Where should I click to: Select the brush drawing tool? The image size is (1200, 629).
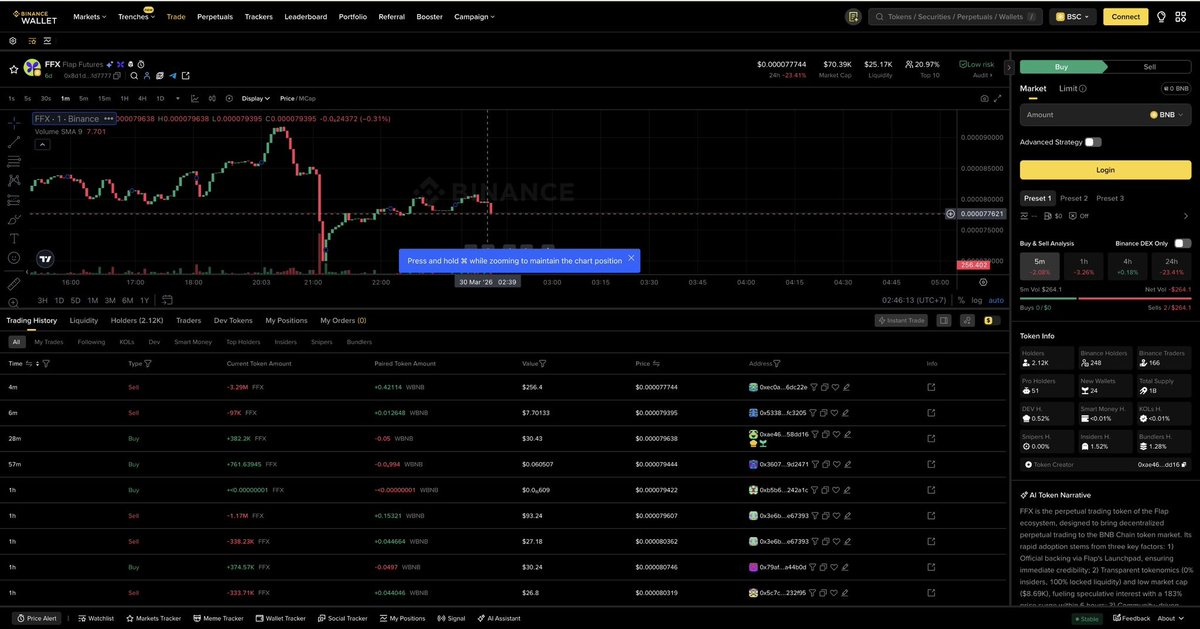pos(14,219)
